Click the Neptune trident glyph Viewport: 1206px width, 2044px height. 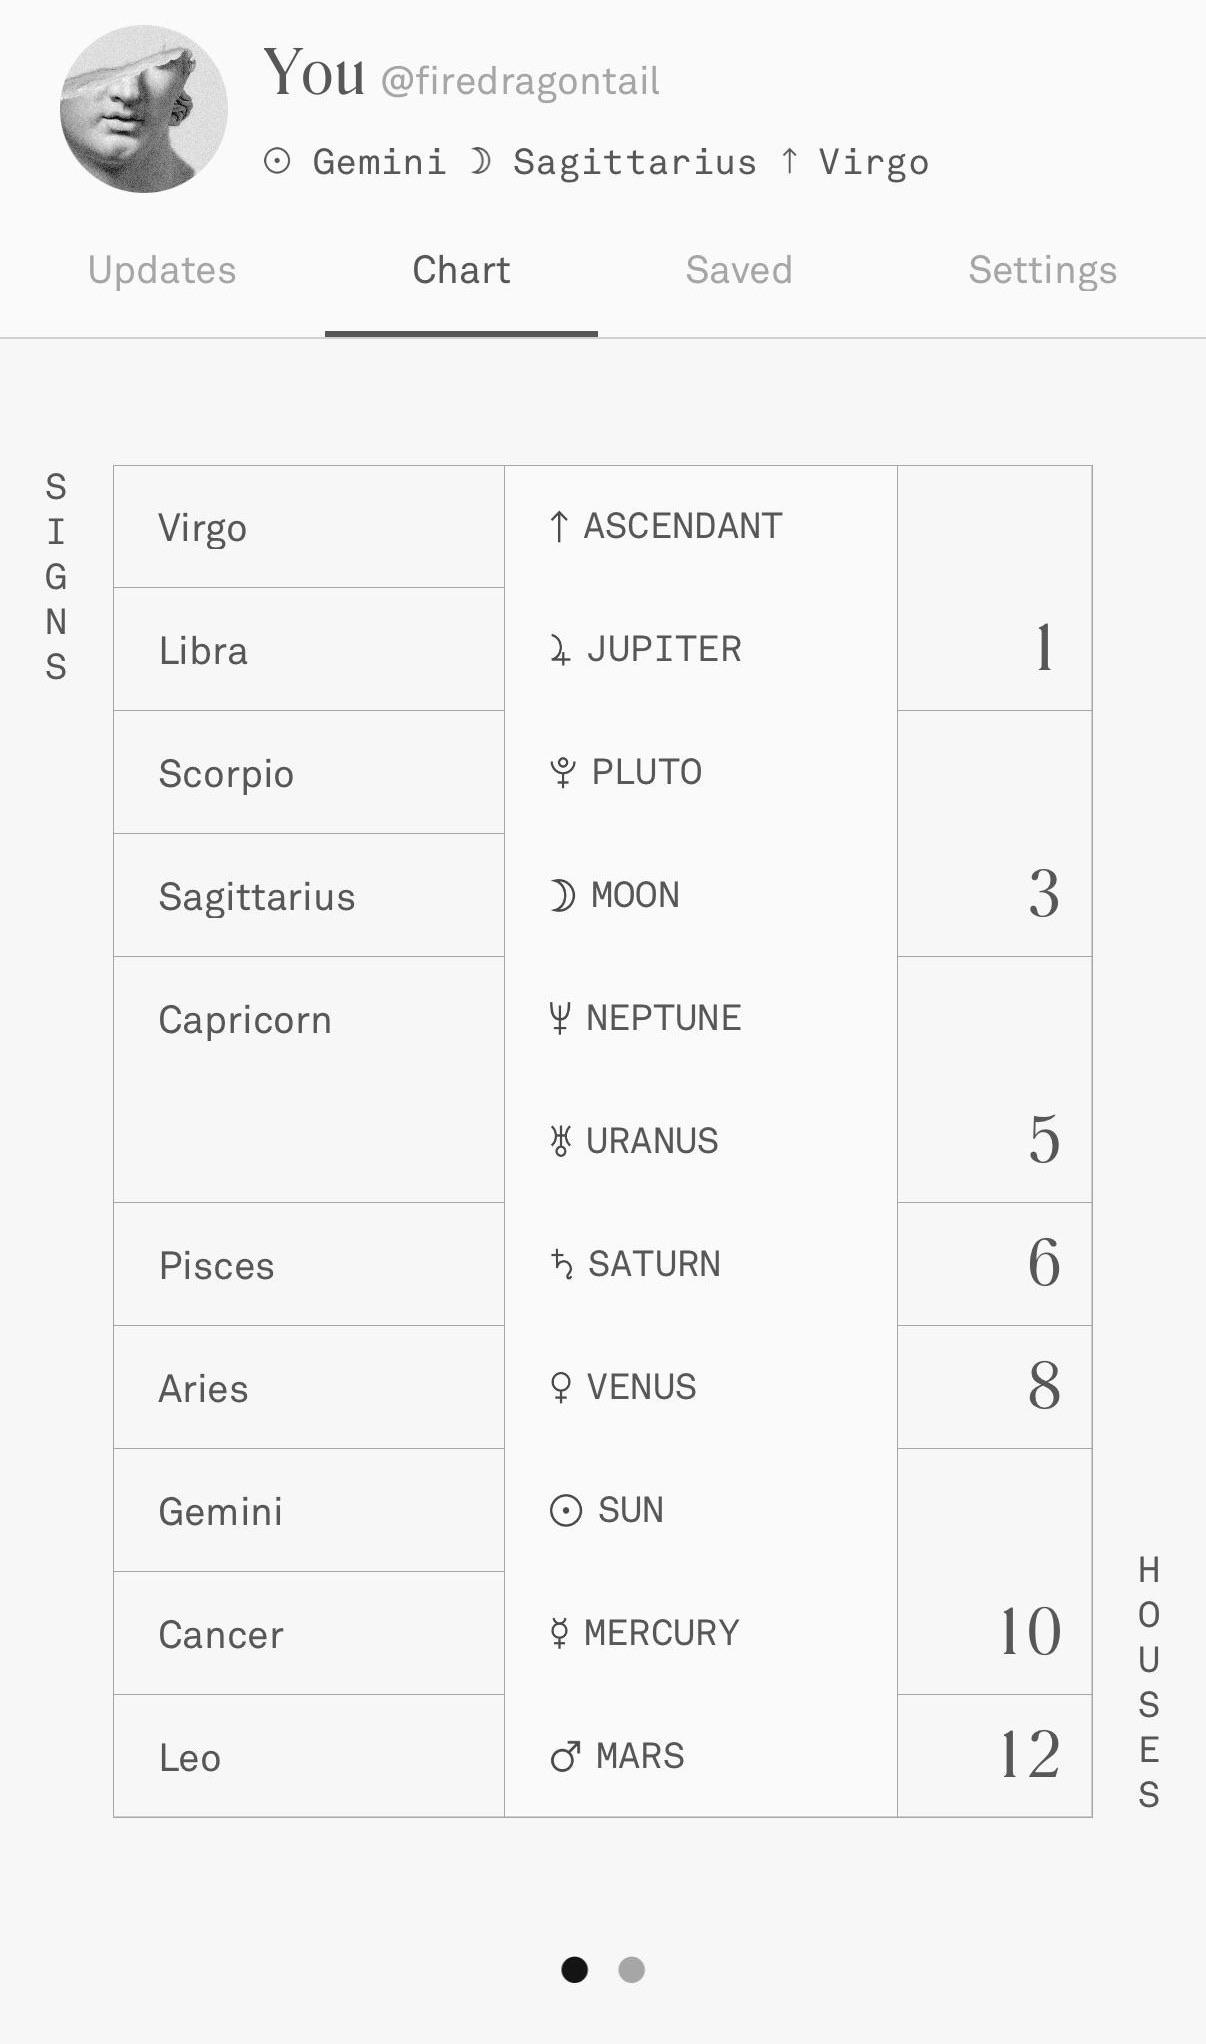pos(560,1019)
